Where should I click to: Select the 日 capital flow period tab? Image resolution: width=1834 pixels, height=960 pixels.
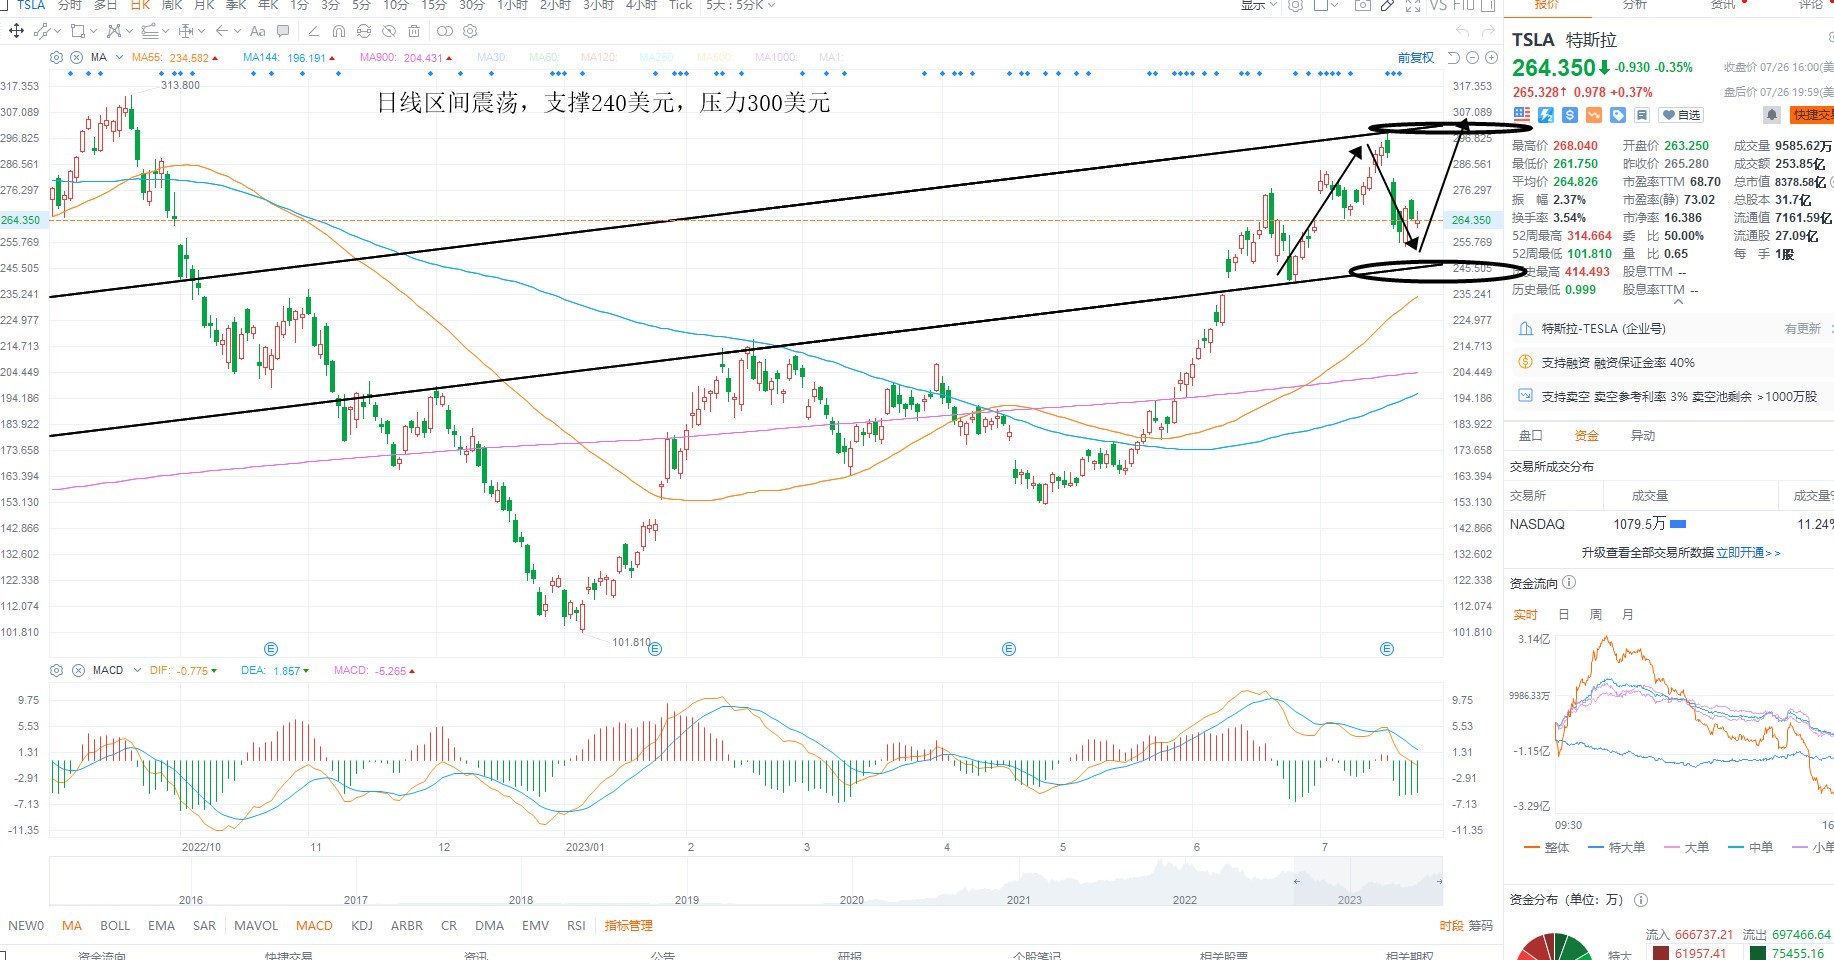(x=1564, y=614)
